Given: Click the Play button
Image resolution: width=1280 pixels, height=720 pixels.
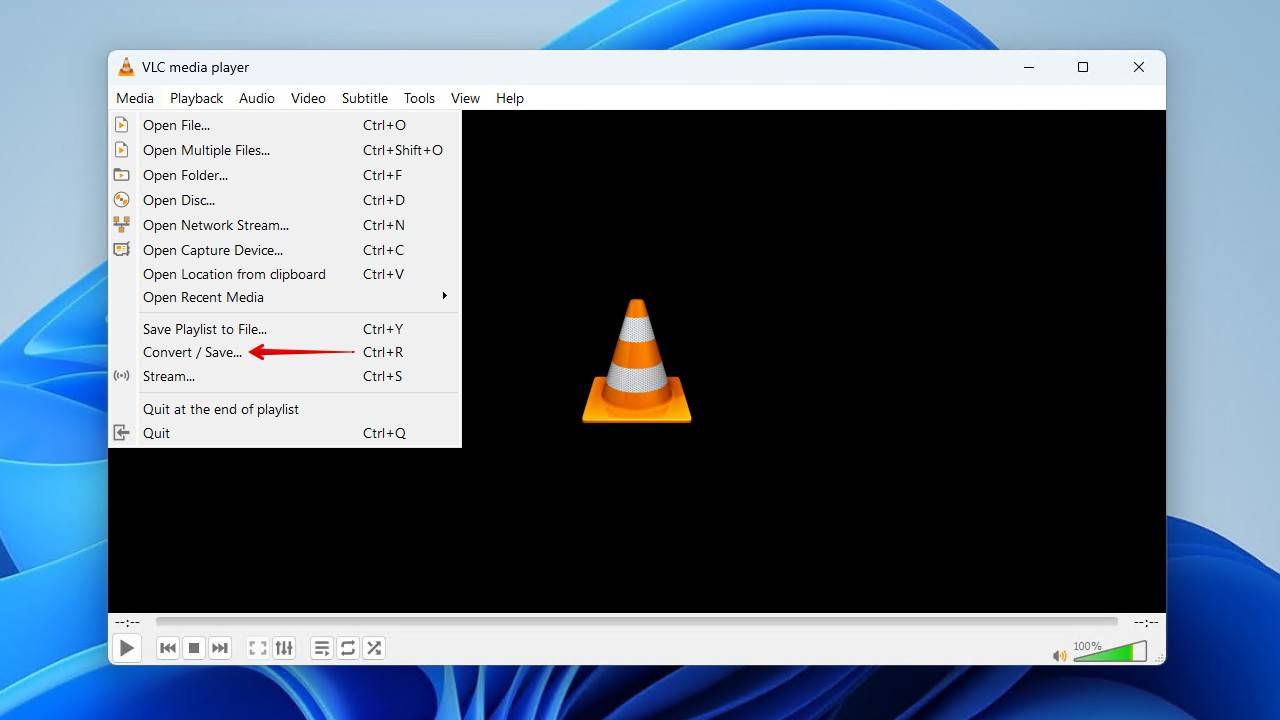Looking at the screenshot, I should tap(127, 648).
